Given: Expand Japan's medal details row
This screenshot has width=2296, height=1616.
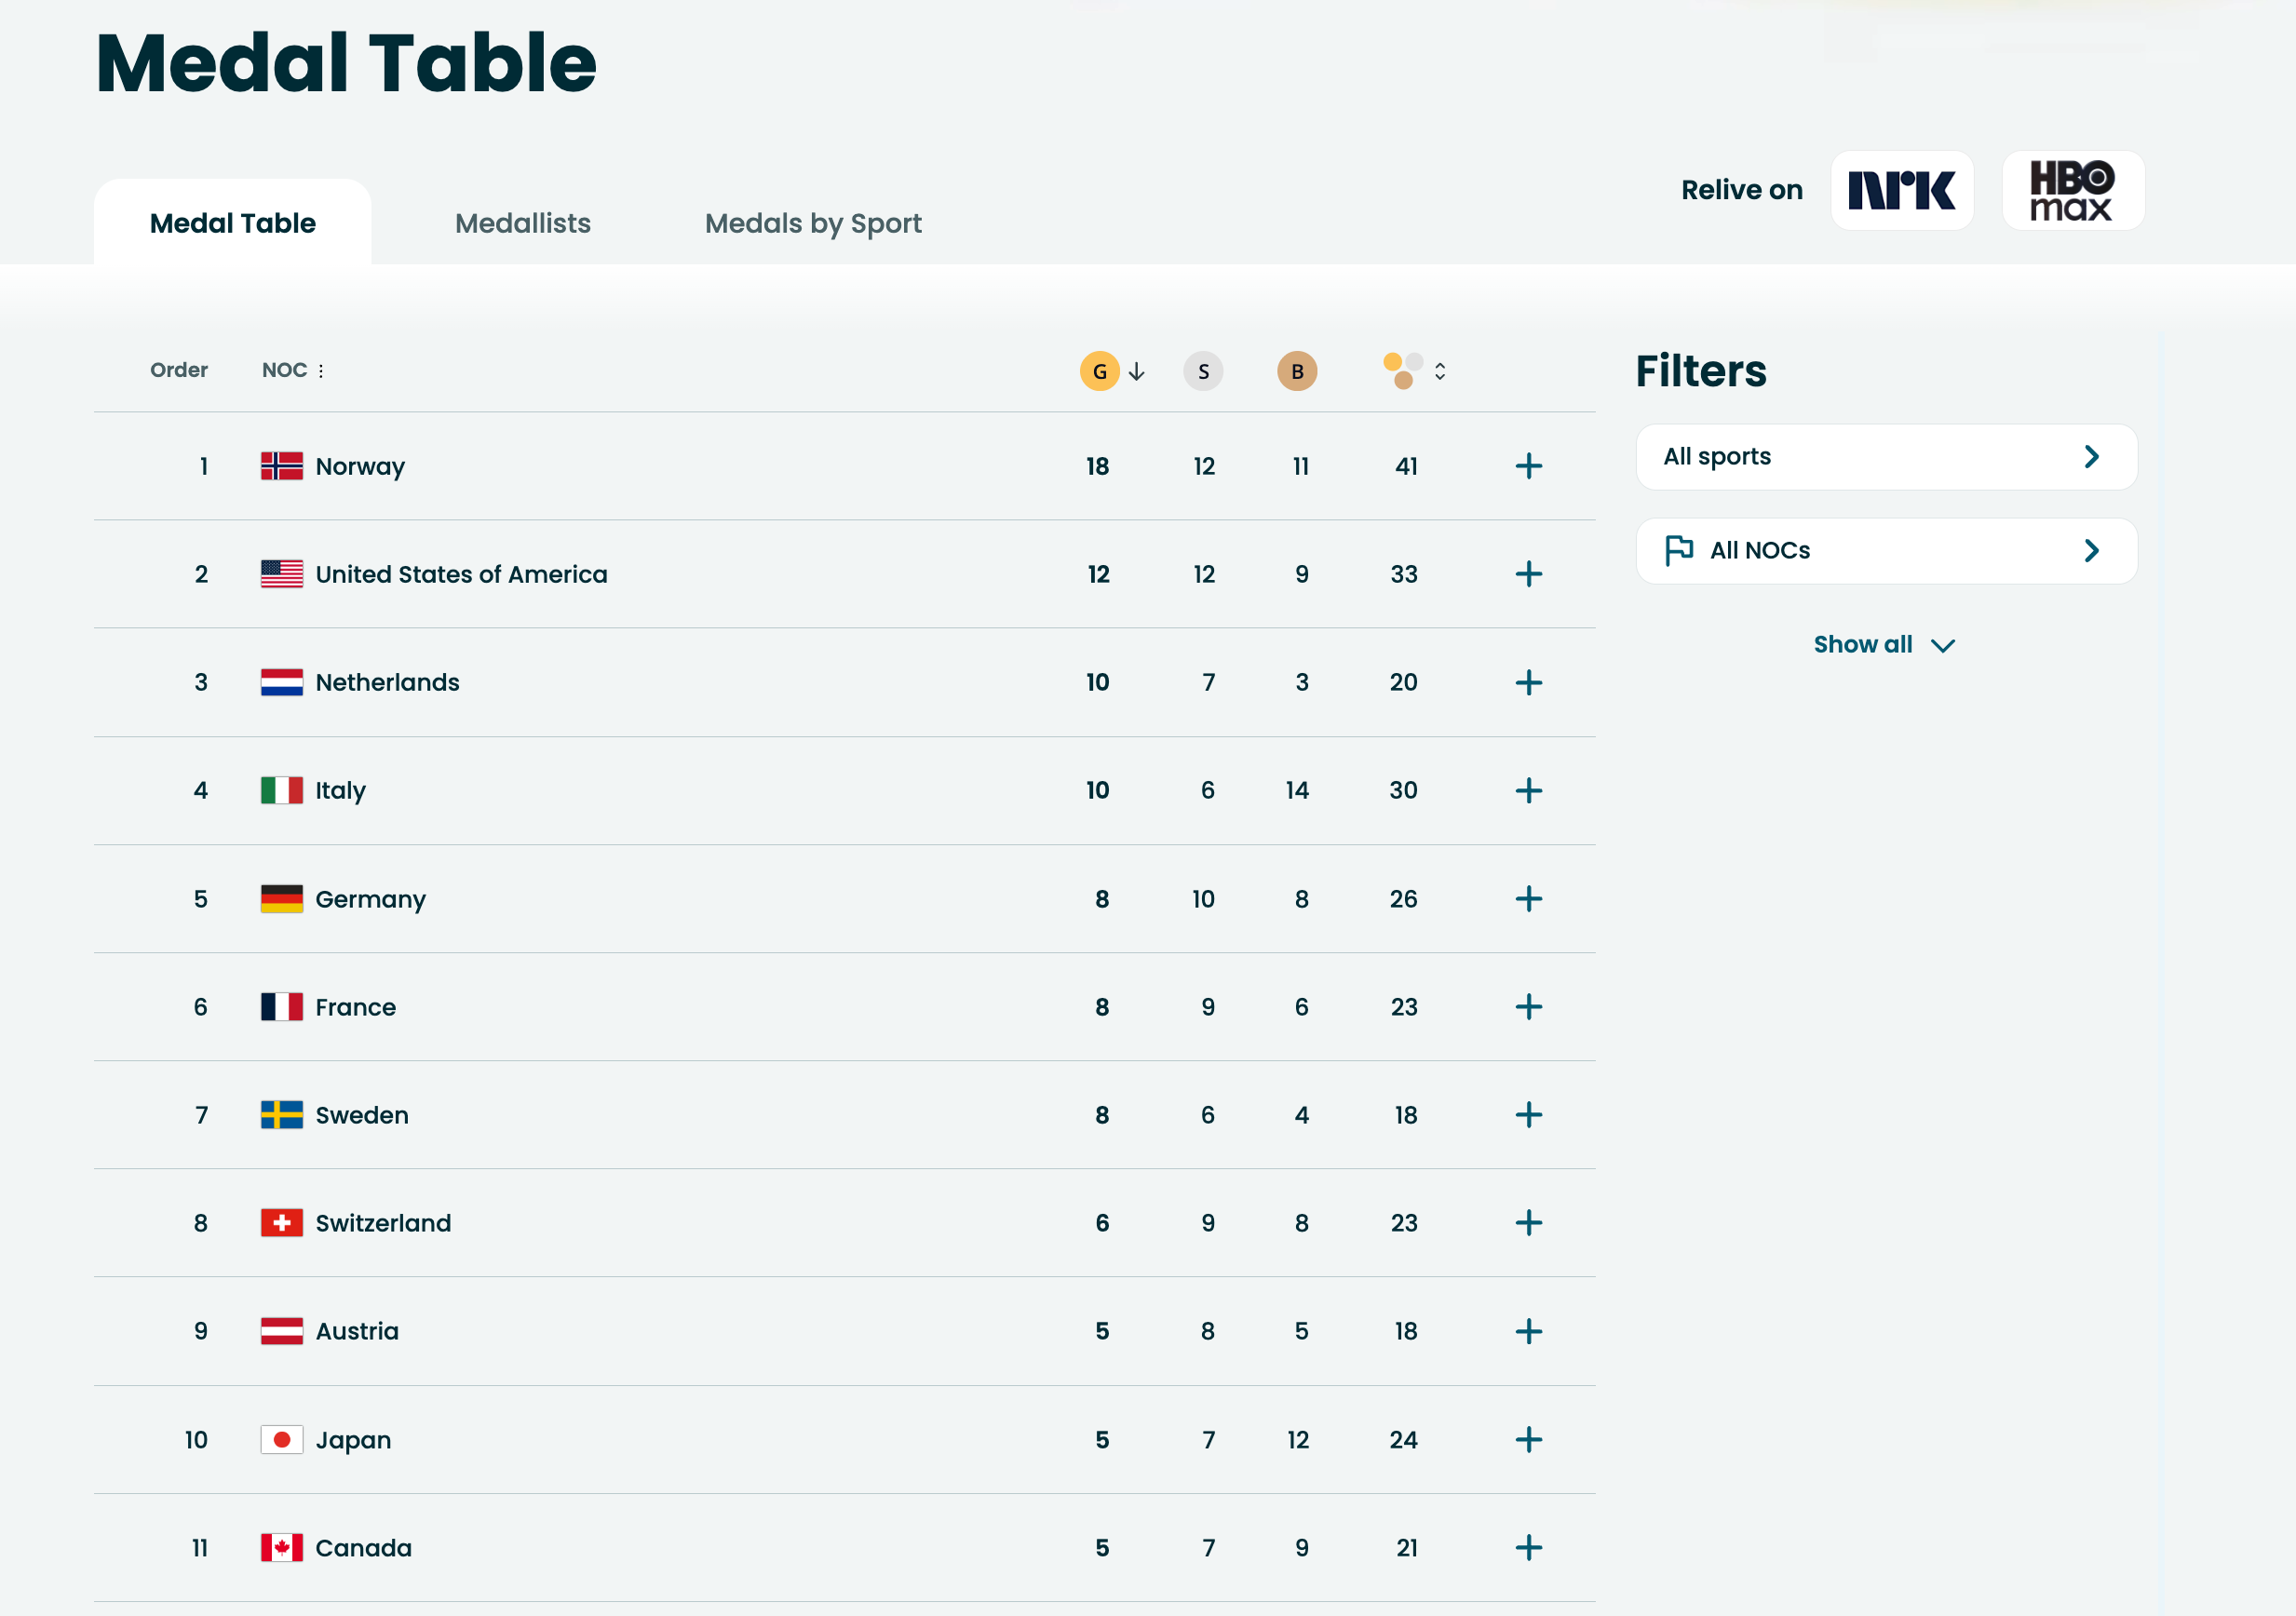Looking at the screenshot, I should (1528, 1440).
